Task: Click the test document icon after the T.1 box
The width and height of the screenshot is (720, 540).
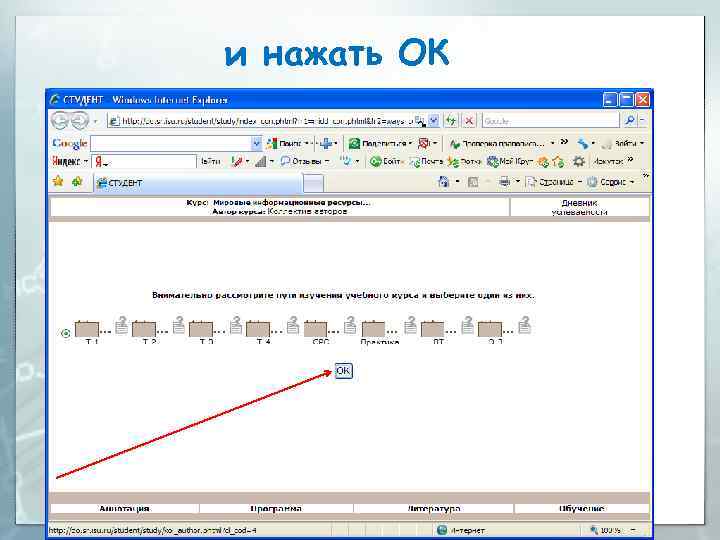Action: coord(121,325)
